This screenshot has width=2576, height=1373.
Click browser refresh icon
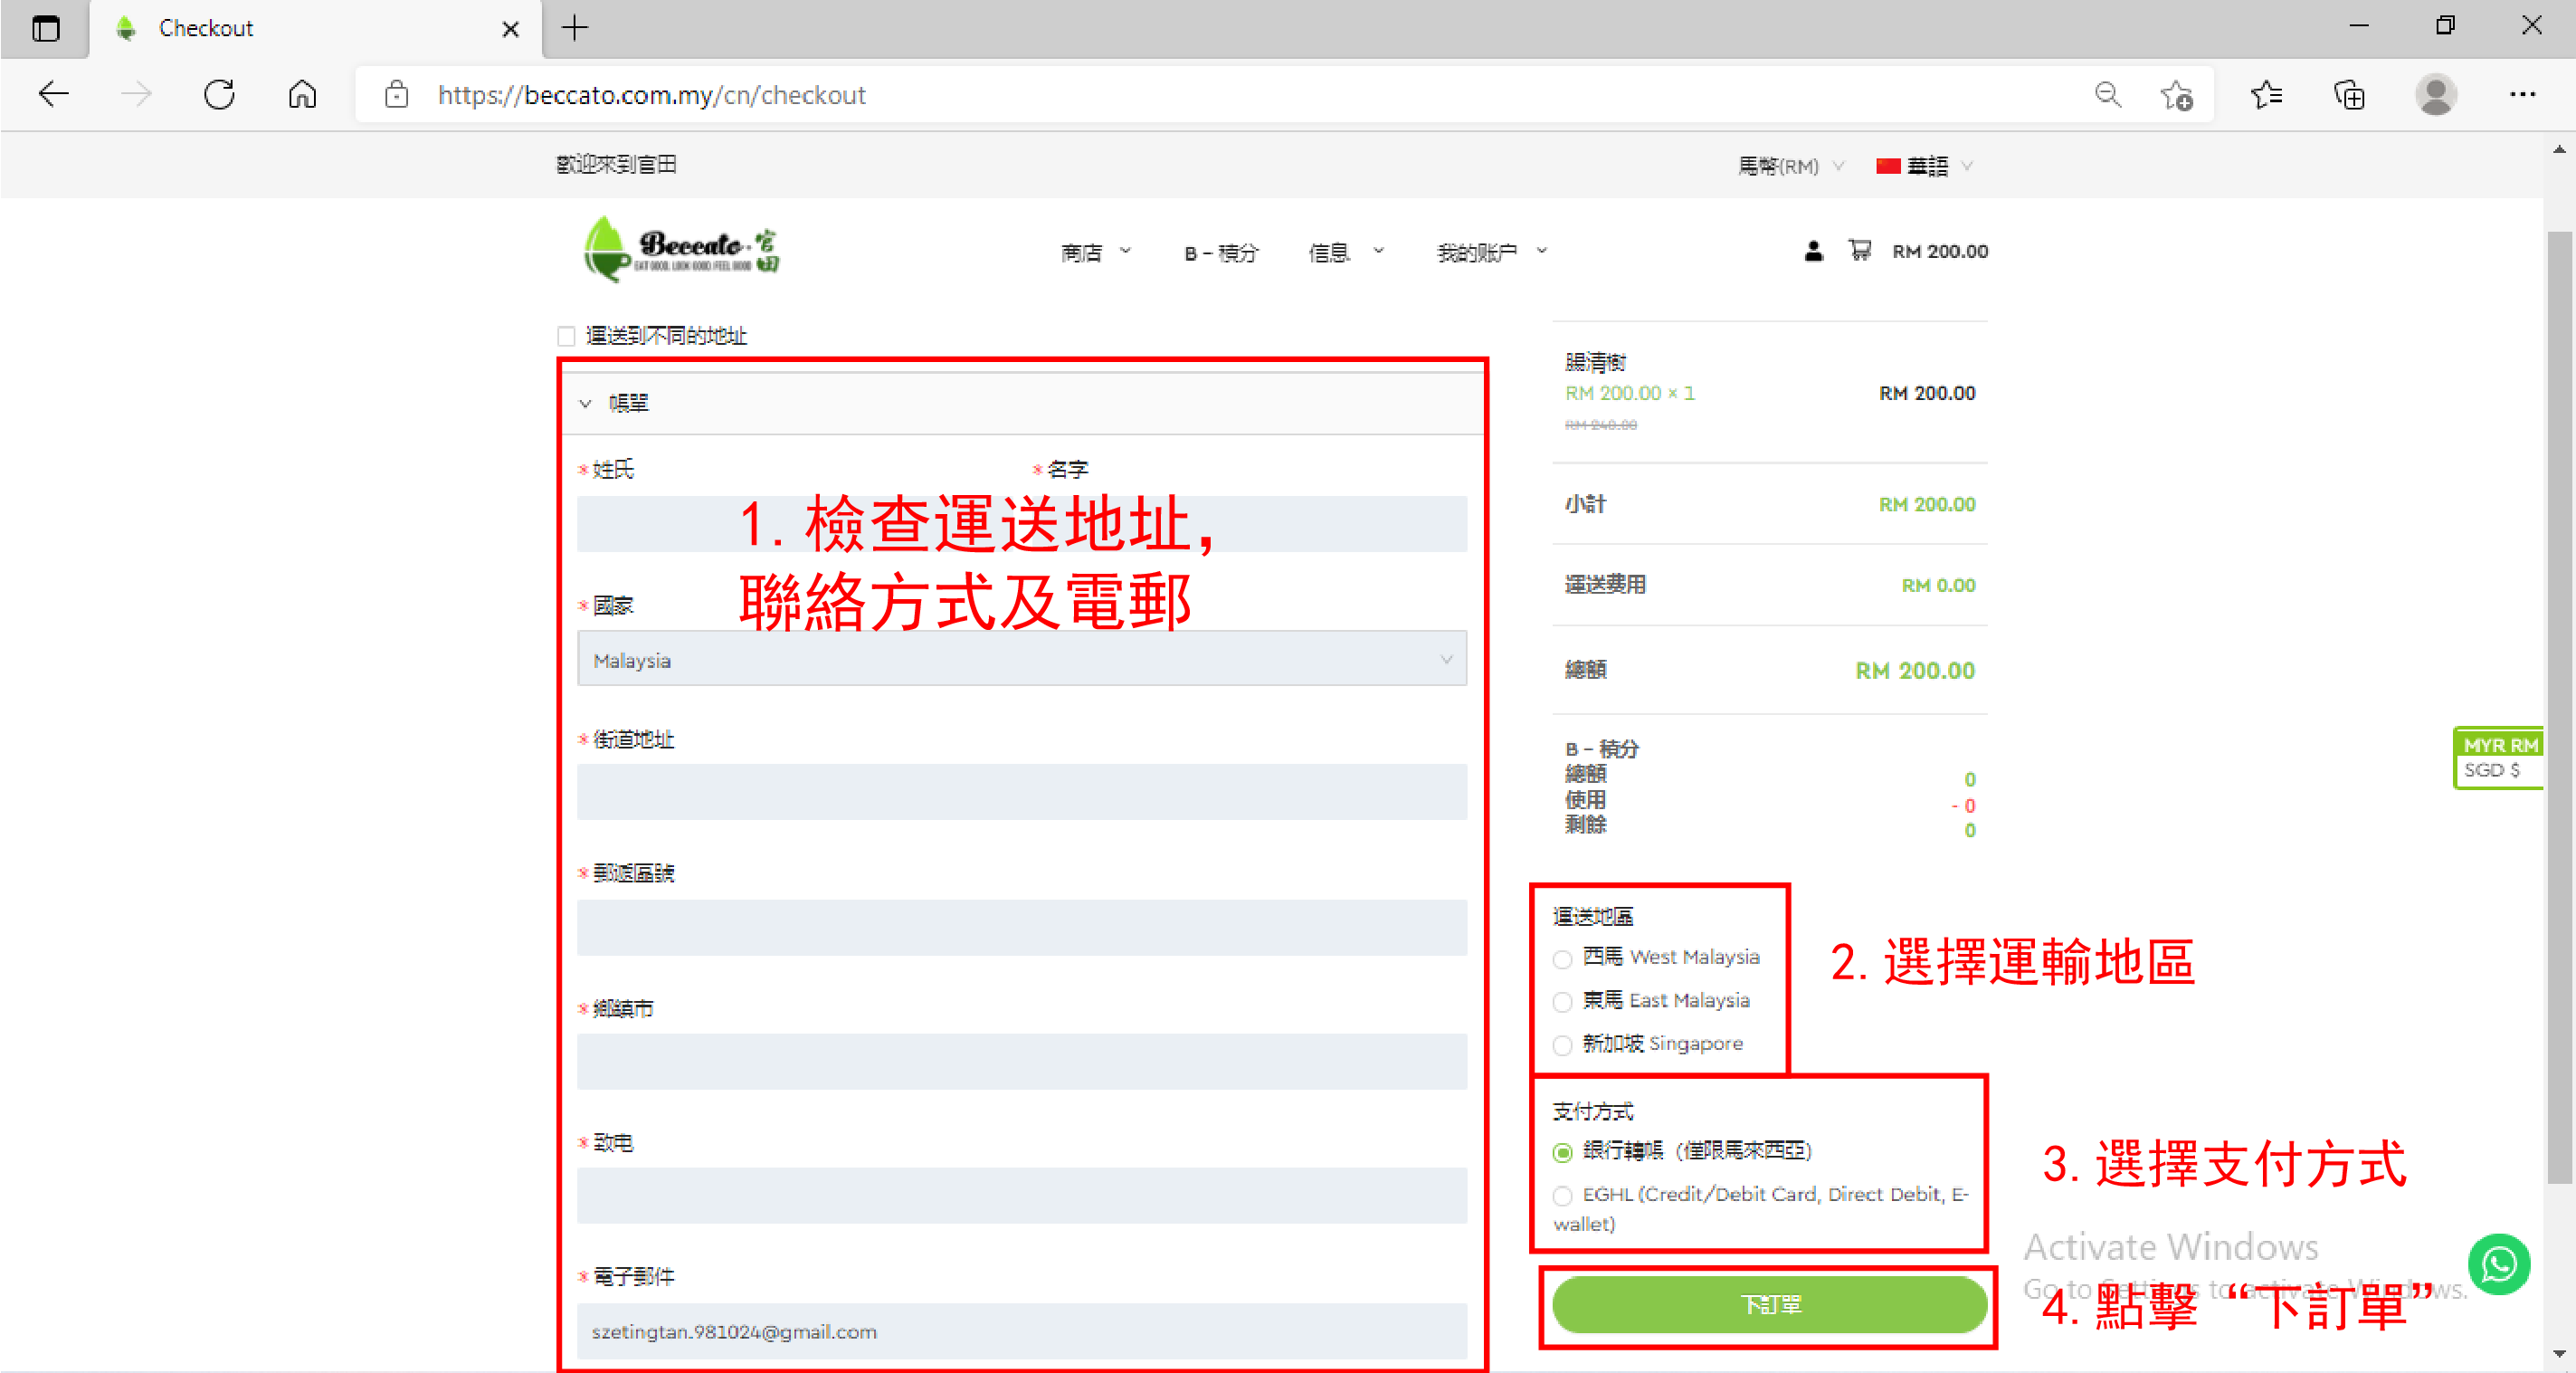[219, 95]
